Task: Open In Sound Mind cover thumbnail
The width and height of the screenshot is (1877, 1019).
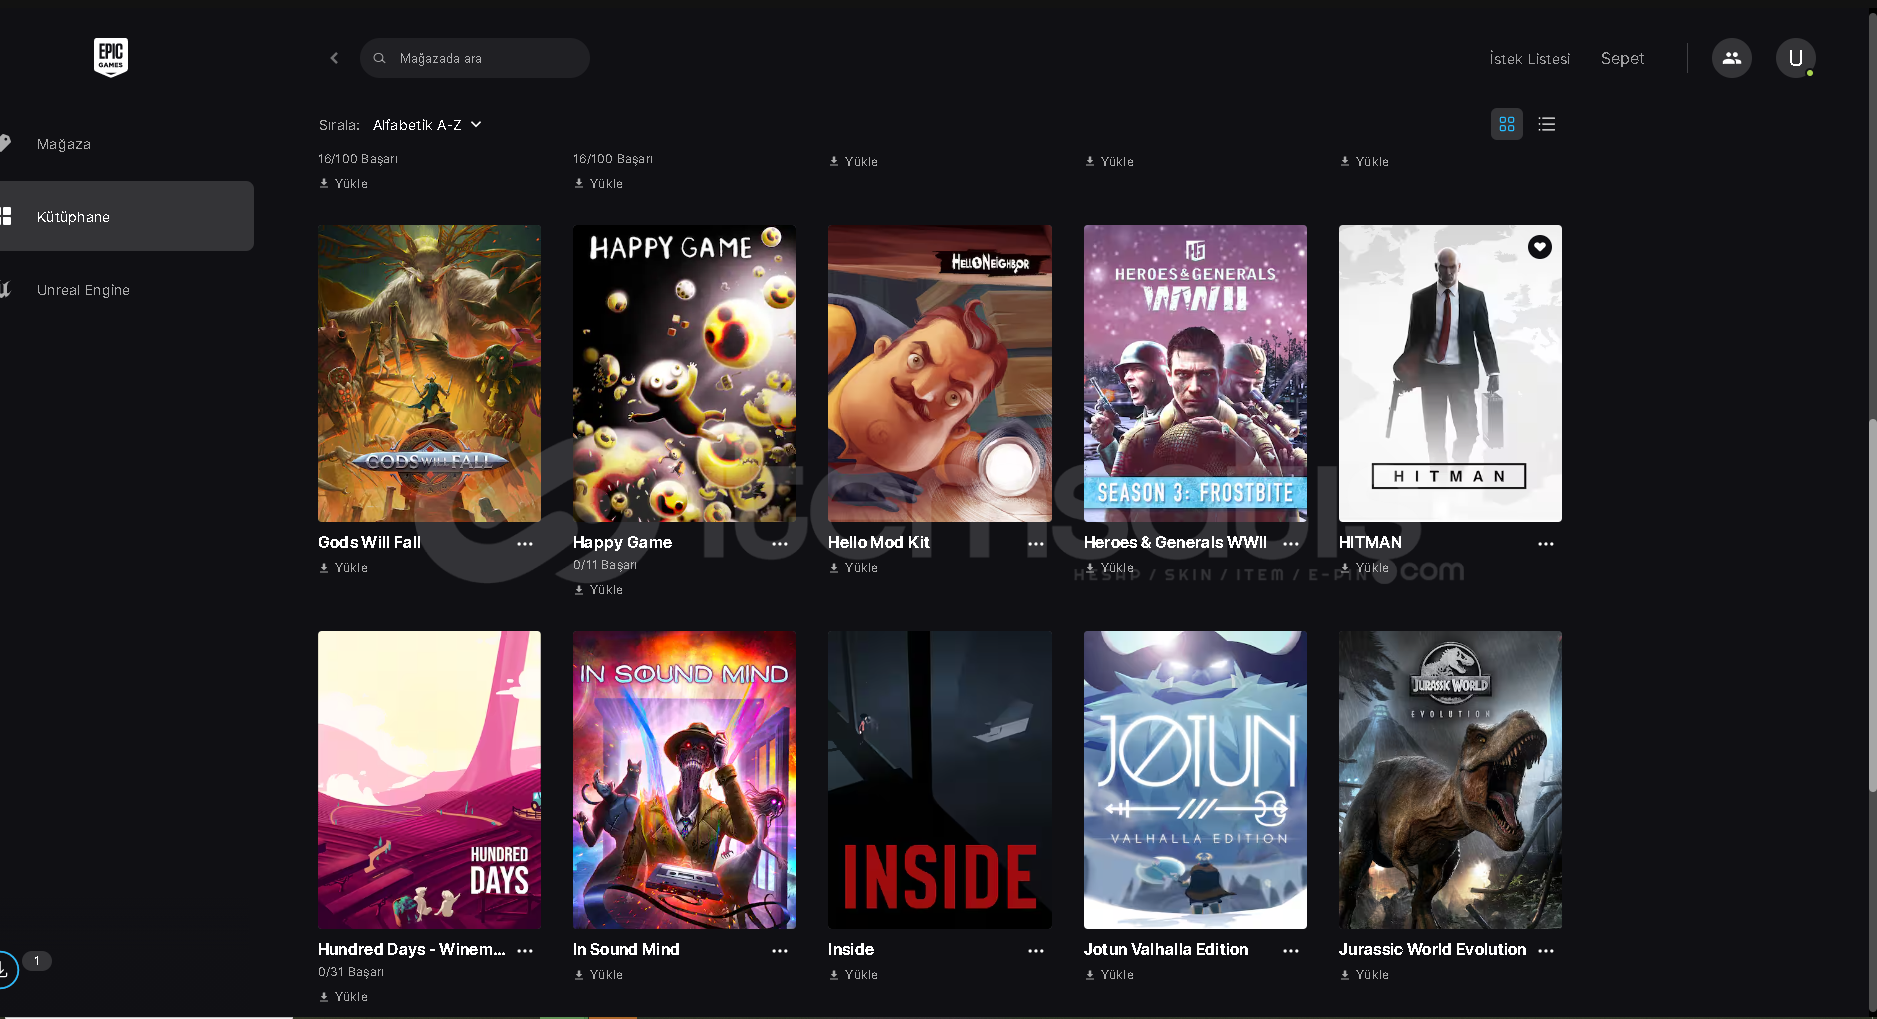Action: 684,780
